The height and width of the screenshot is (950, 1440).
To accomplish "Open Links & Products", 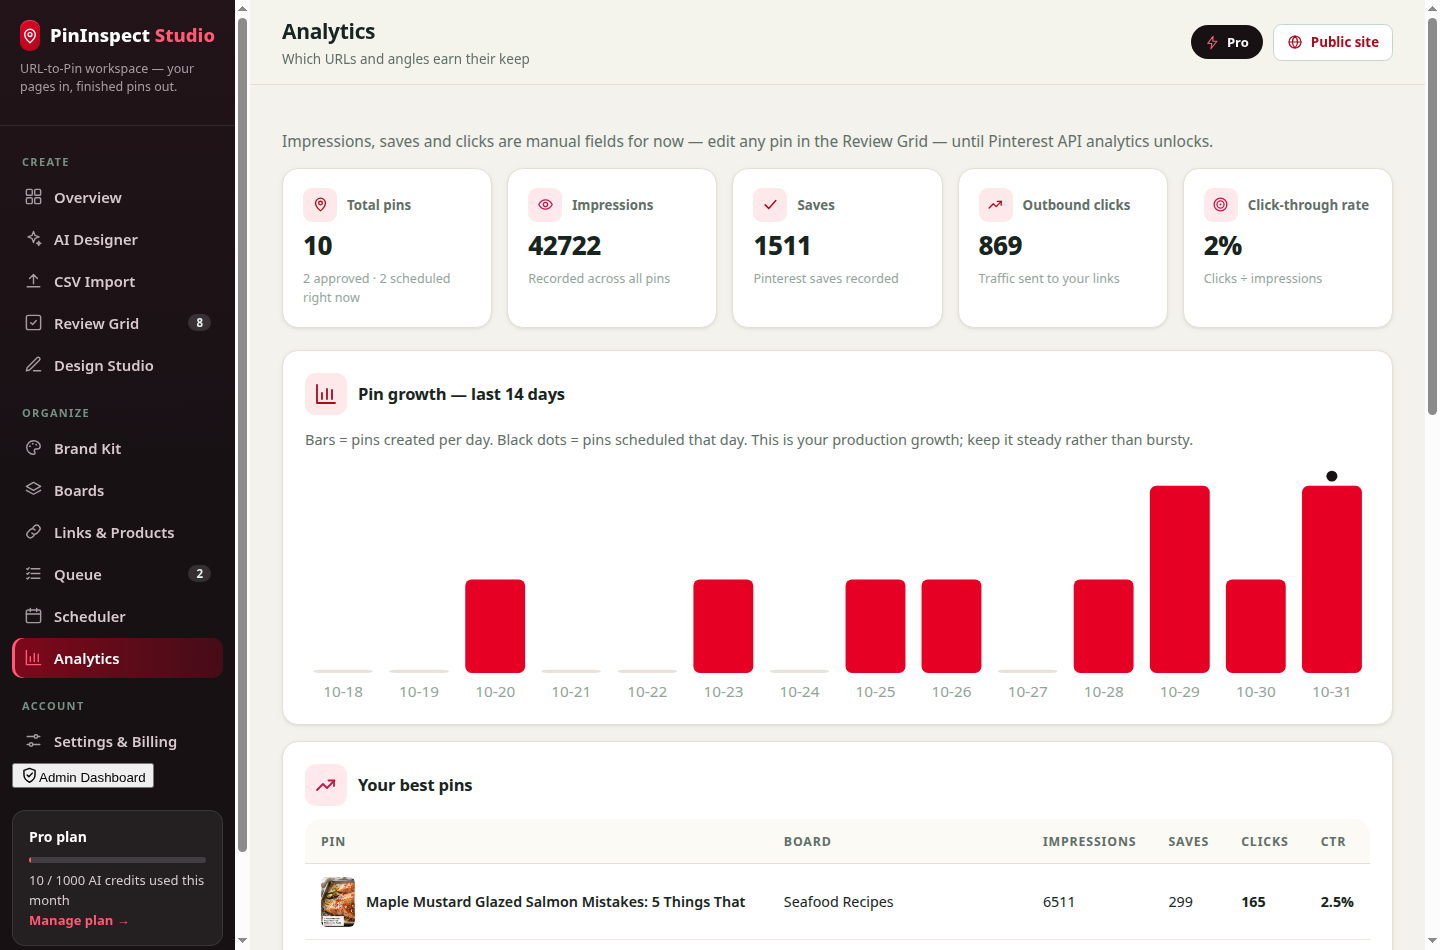I will [x=117, y=533].
